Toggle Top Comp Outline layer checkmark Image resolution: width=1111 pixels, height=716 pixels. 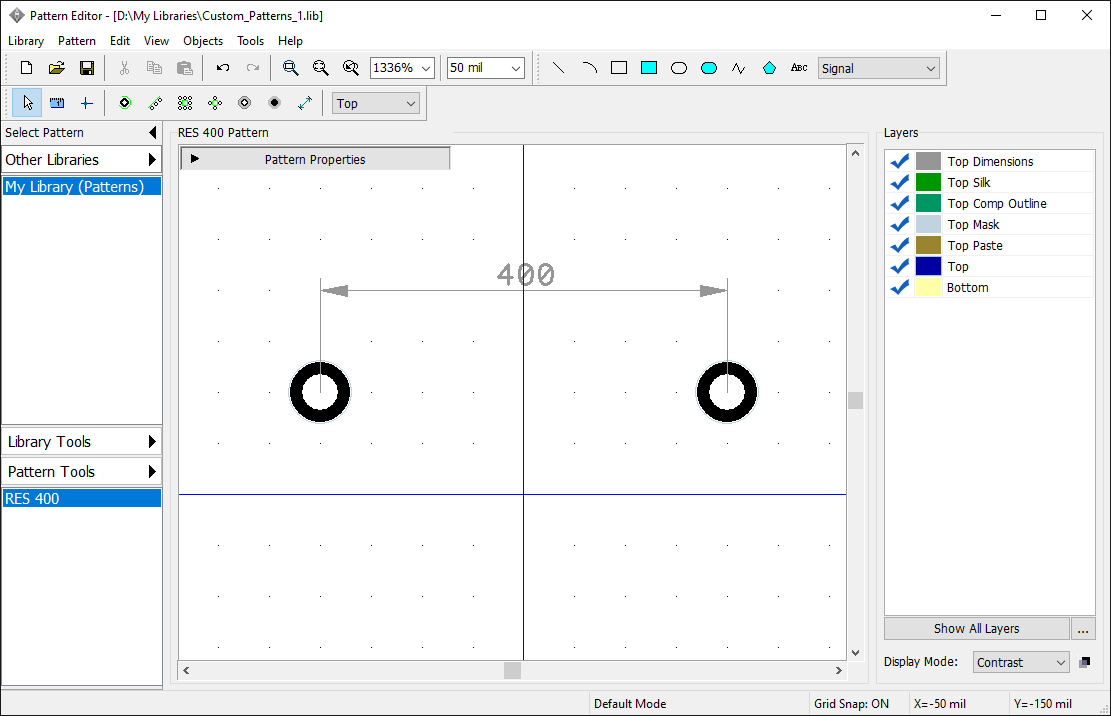[x=900, y=204]
